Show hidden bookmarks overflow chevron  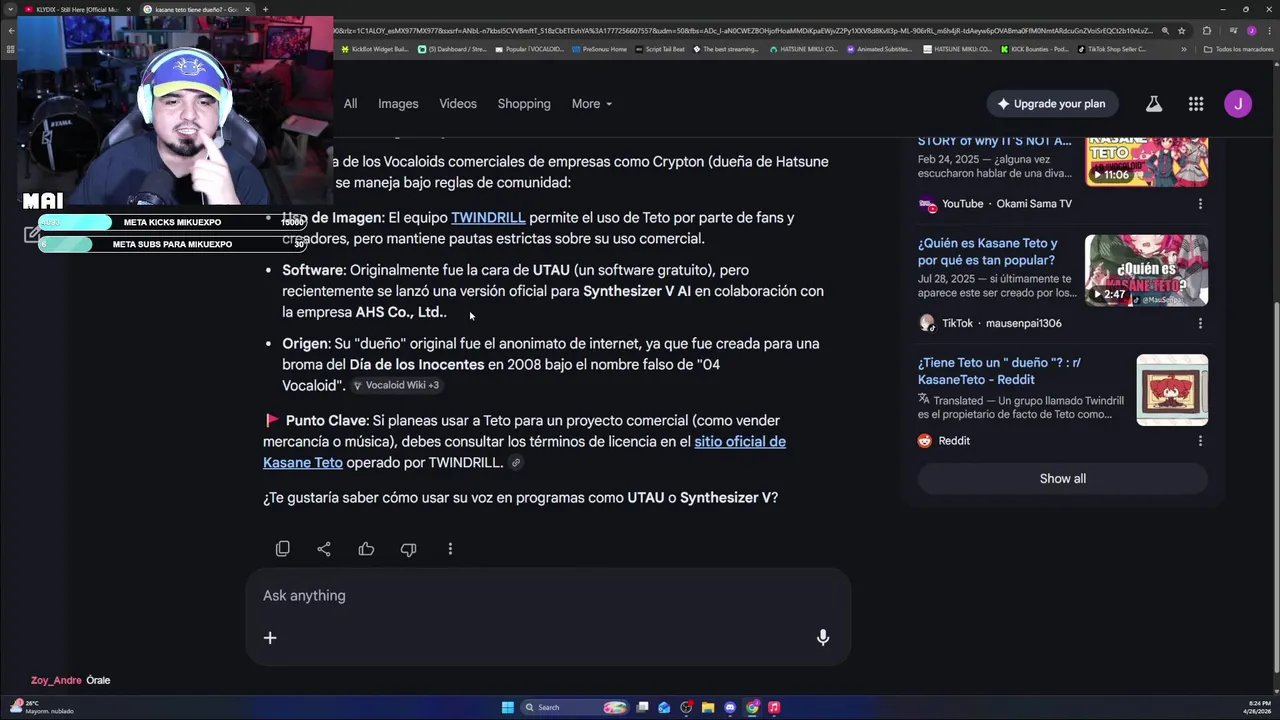[1184, 49]
